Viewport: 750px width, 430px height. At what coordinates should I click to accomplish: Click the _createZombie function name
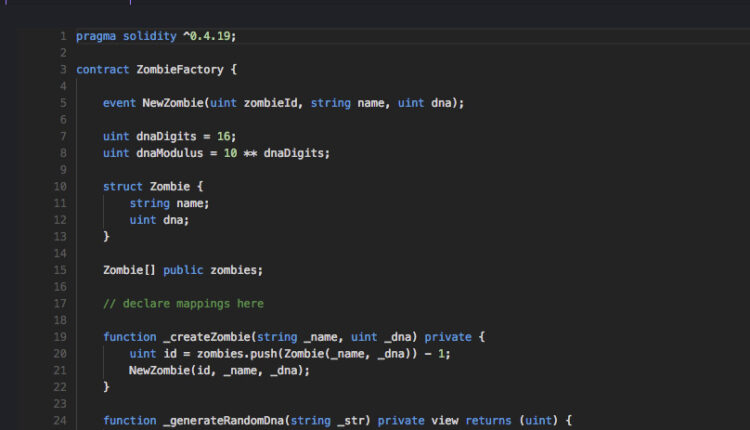tap(199, 337)
